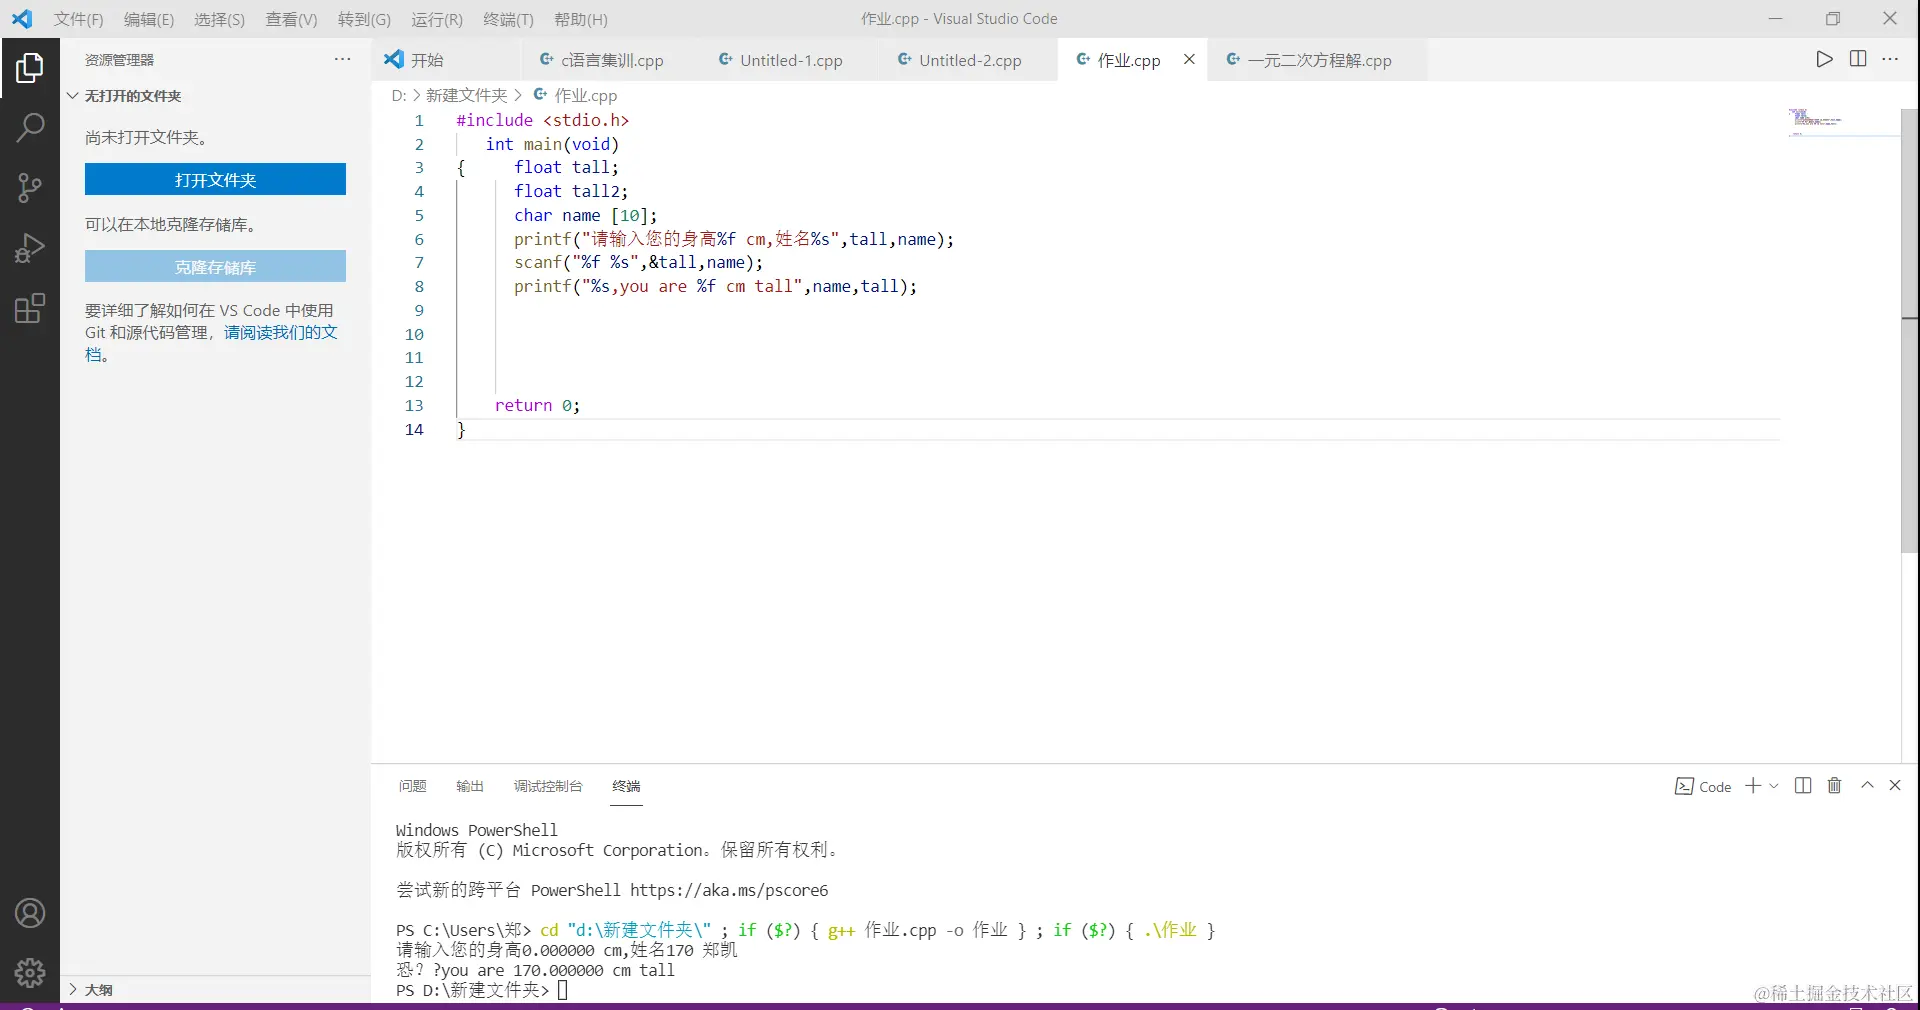Run 作业.cpp with the play button
Image resolution: width=1920 pixels, height=1010 pixels.
pyautogui.click(x=1823, y=59)
